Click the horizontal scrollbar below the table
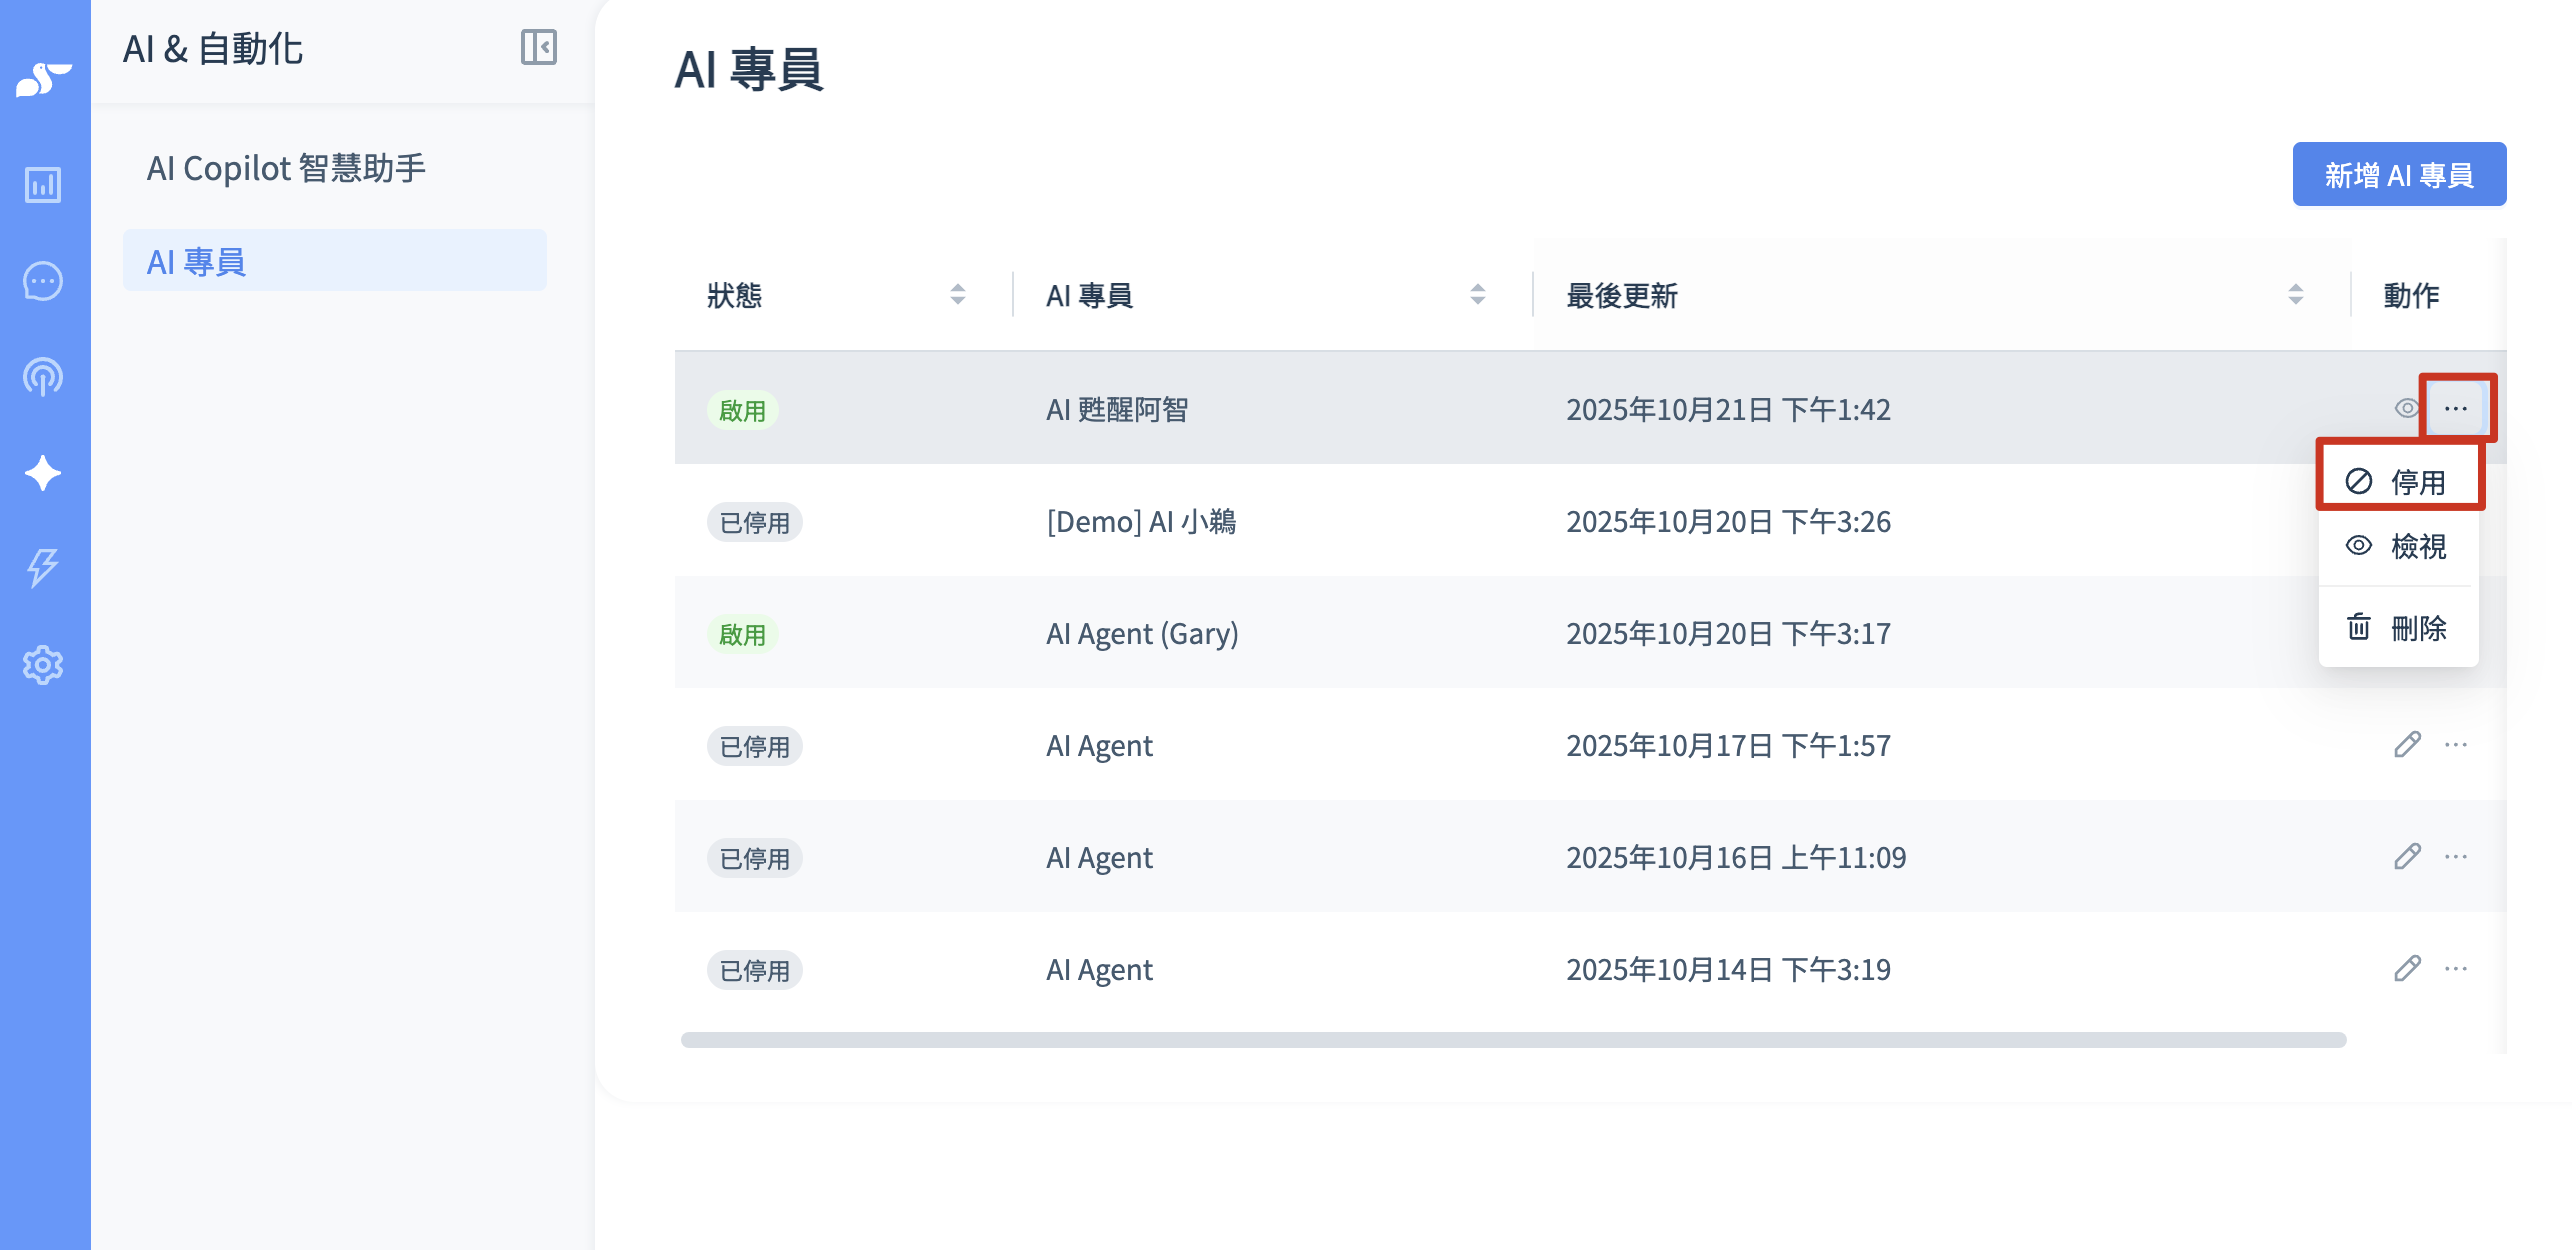The width and height of the screenshot is (2572, 1250). coord(1513,1040)
